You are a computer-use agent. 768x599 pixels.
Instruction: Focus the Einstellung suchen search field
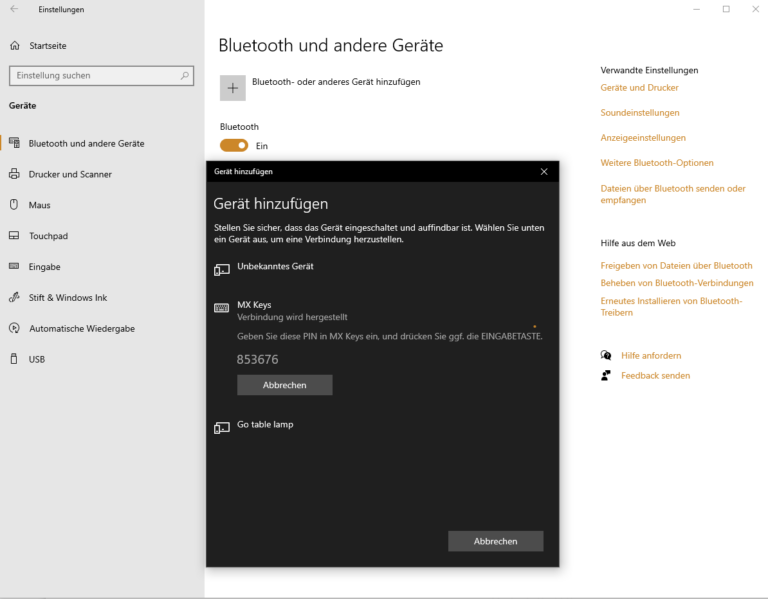pos(95,75)
